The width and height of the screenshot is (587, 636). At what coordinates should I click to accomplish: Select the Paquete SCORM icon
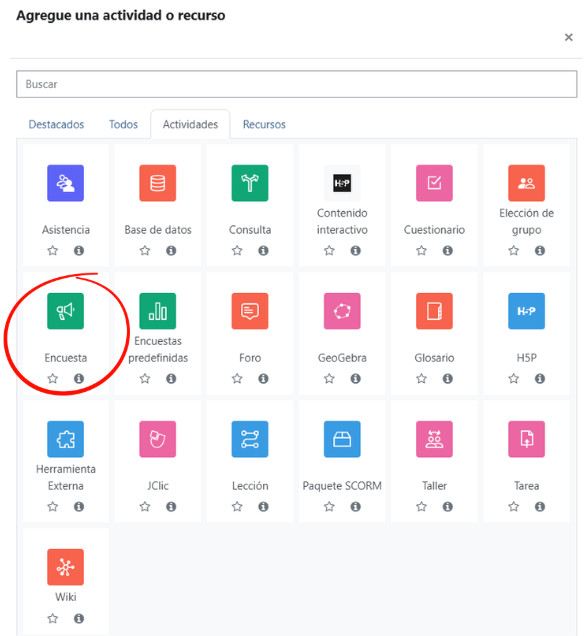[342, 439]
